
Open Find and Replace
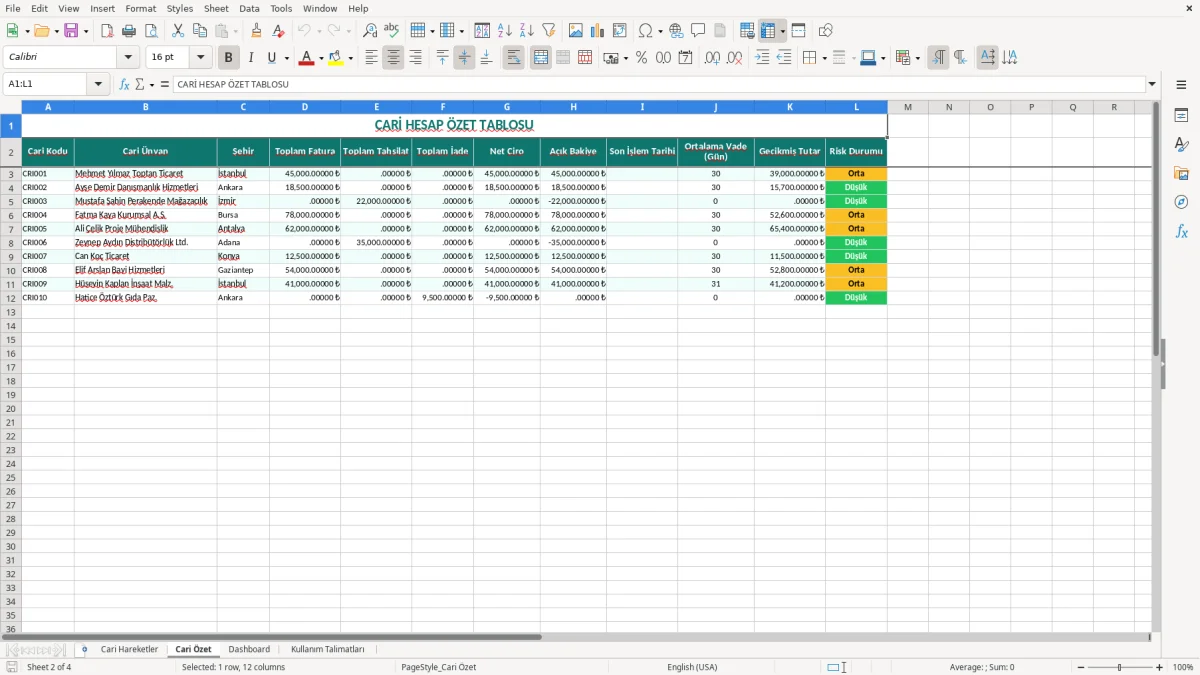(x=369, y=31)
